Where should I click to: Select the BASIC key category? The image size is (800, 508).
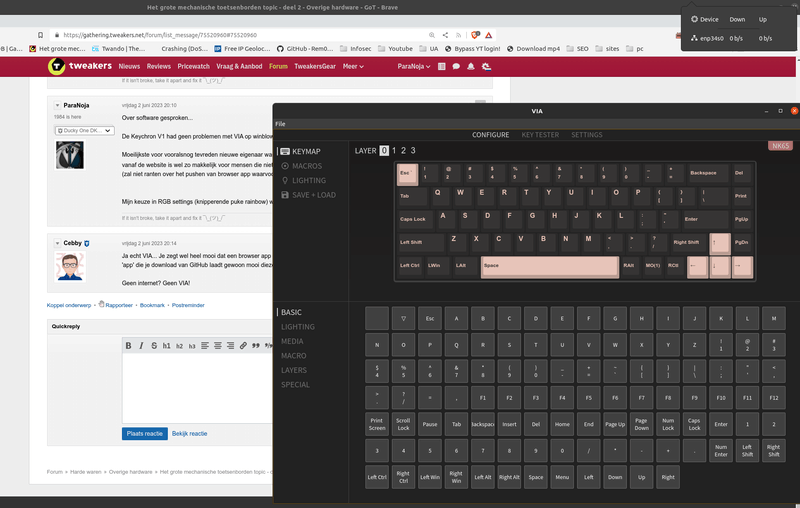tap(291, 312)
